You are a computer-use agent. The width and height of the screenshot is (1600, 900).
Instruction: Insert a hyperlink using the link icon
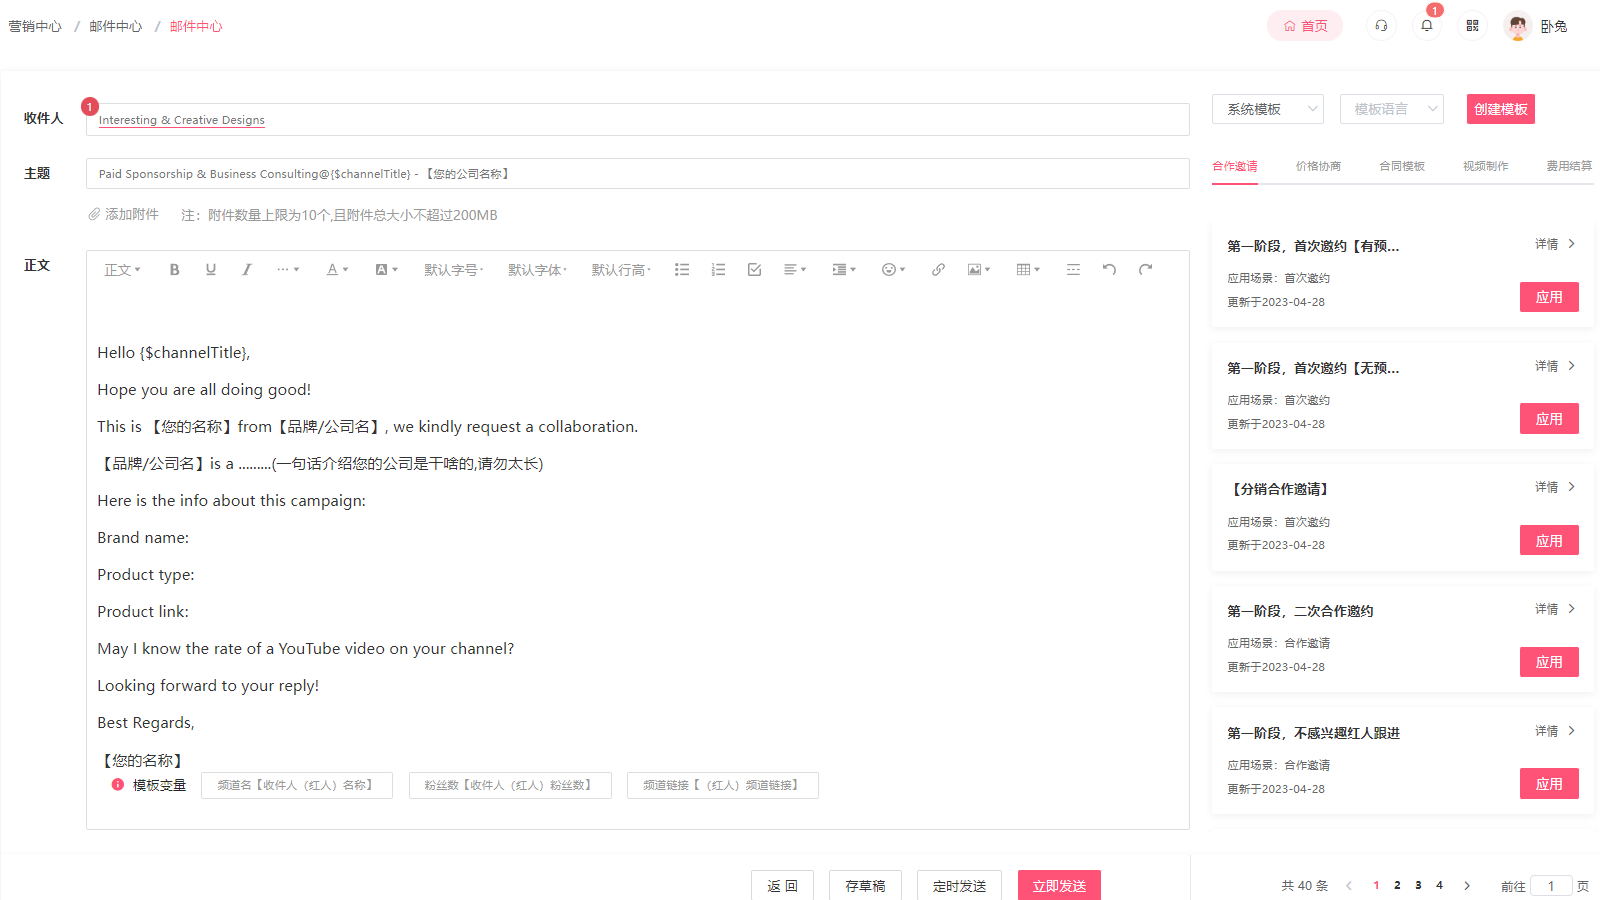click(937, 269)
